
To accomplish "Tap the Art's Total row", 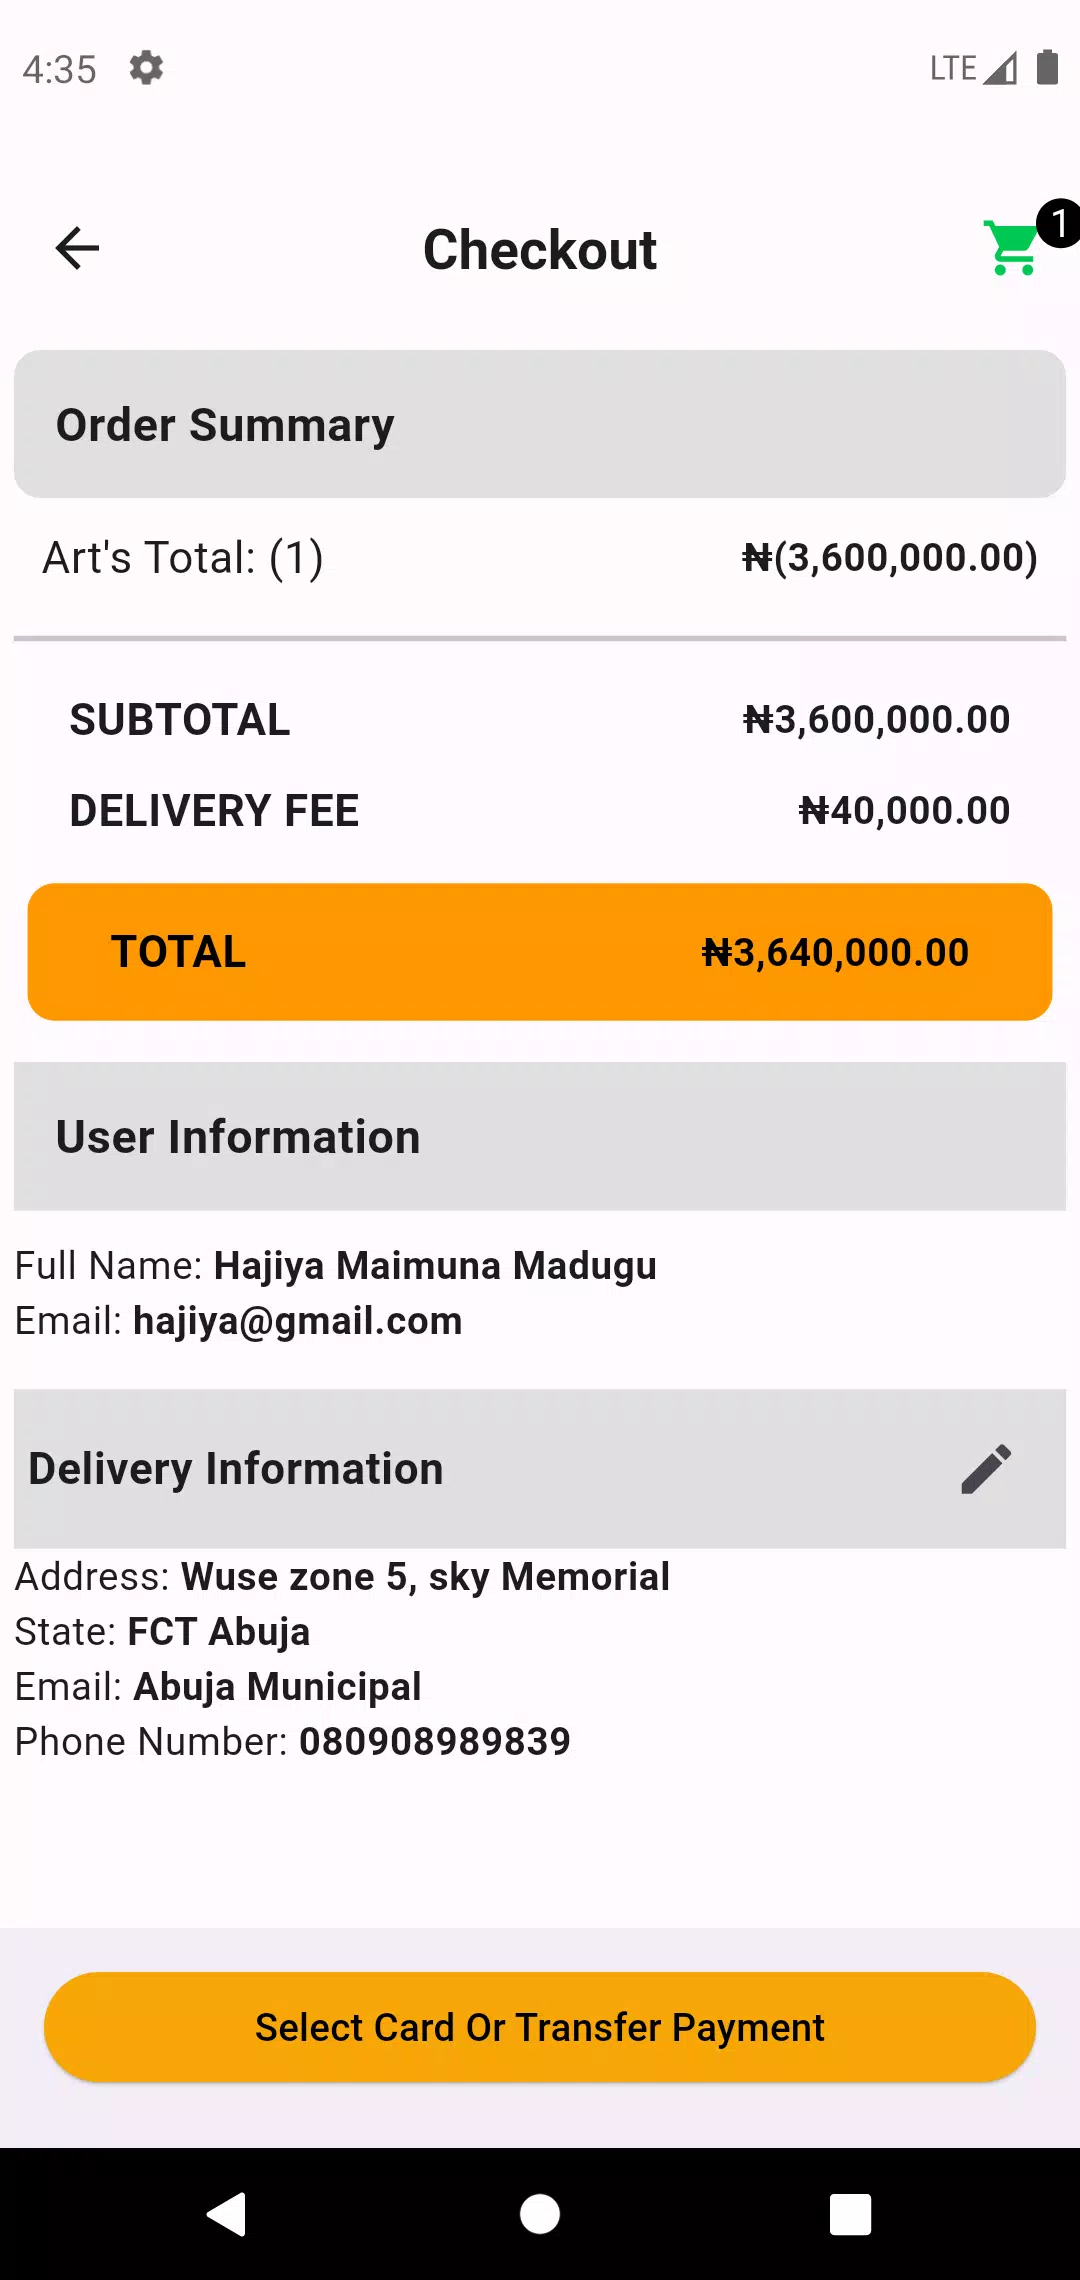I will click(x=540, y=557).
